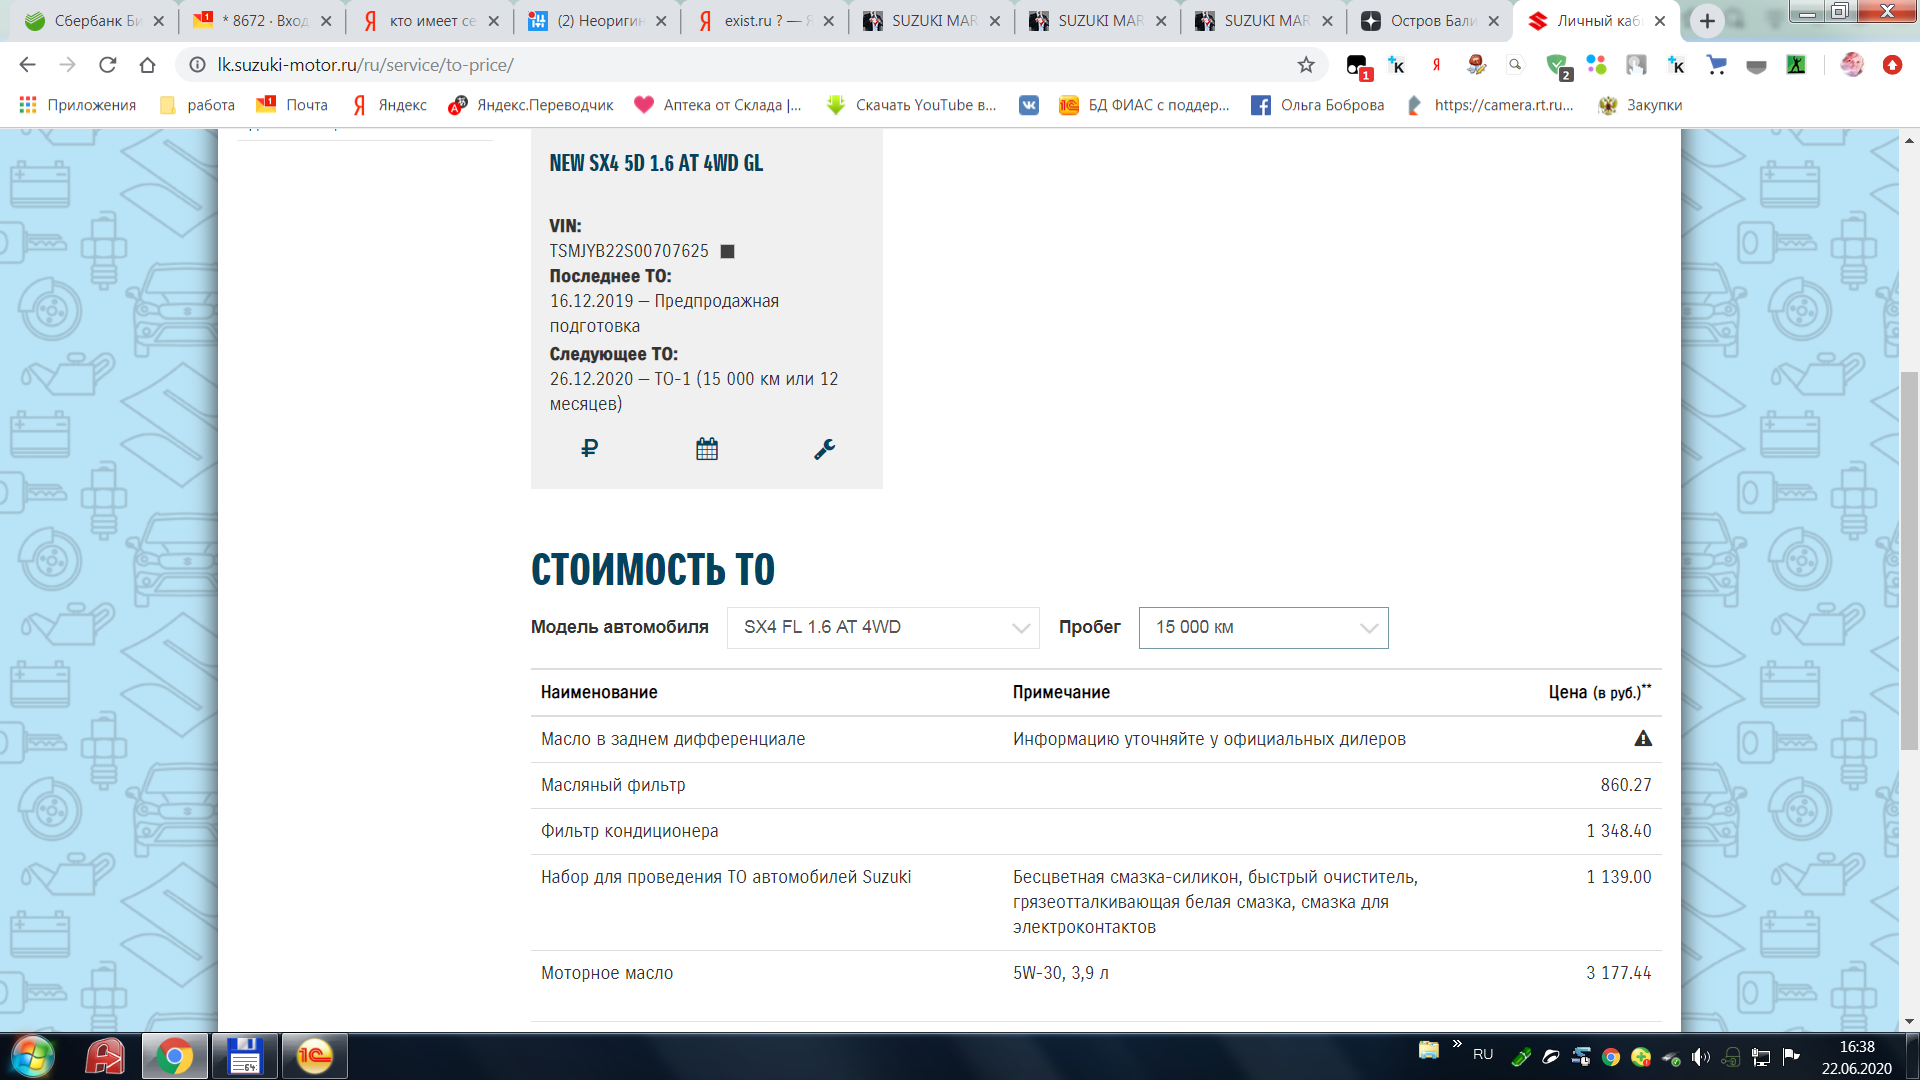Viewport: 1920px width, 1080px height.
Task: Open the Windows Start menu
Action: 33,1057
